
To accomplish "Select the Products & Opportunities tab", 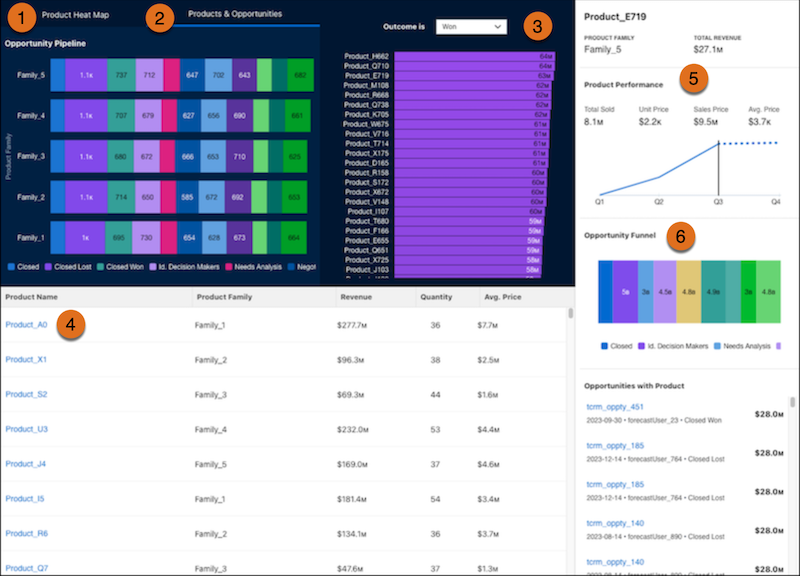I will click(x=235, y=14).
